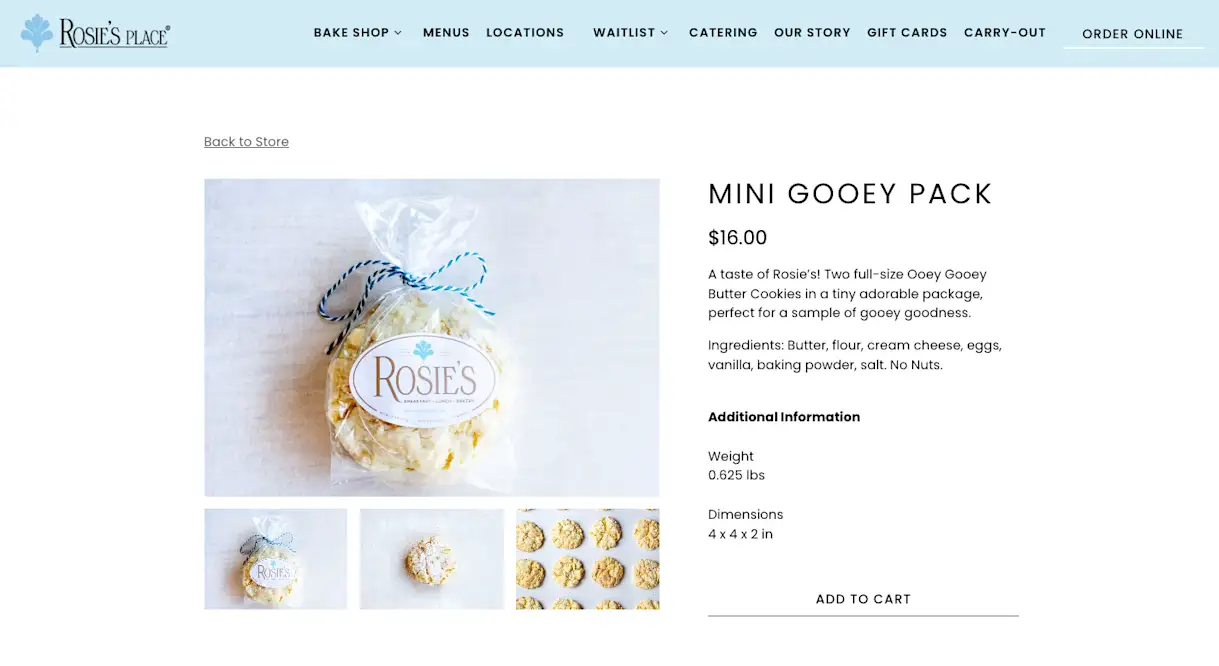This screenshot has width=1219, height=666.
Task: Click the main Mini Gooey Pack product image
Action: point(432,338)
